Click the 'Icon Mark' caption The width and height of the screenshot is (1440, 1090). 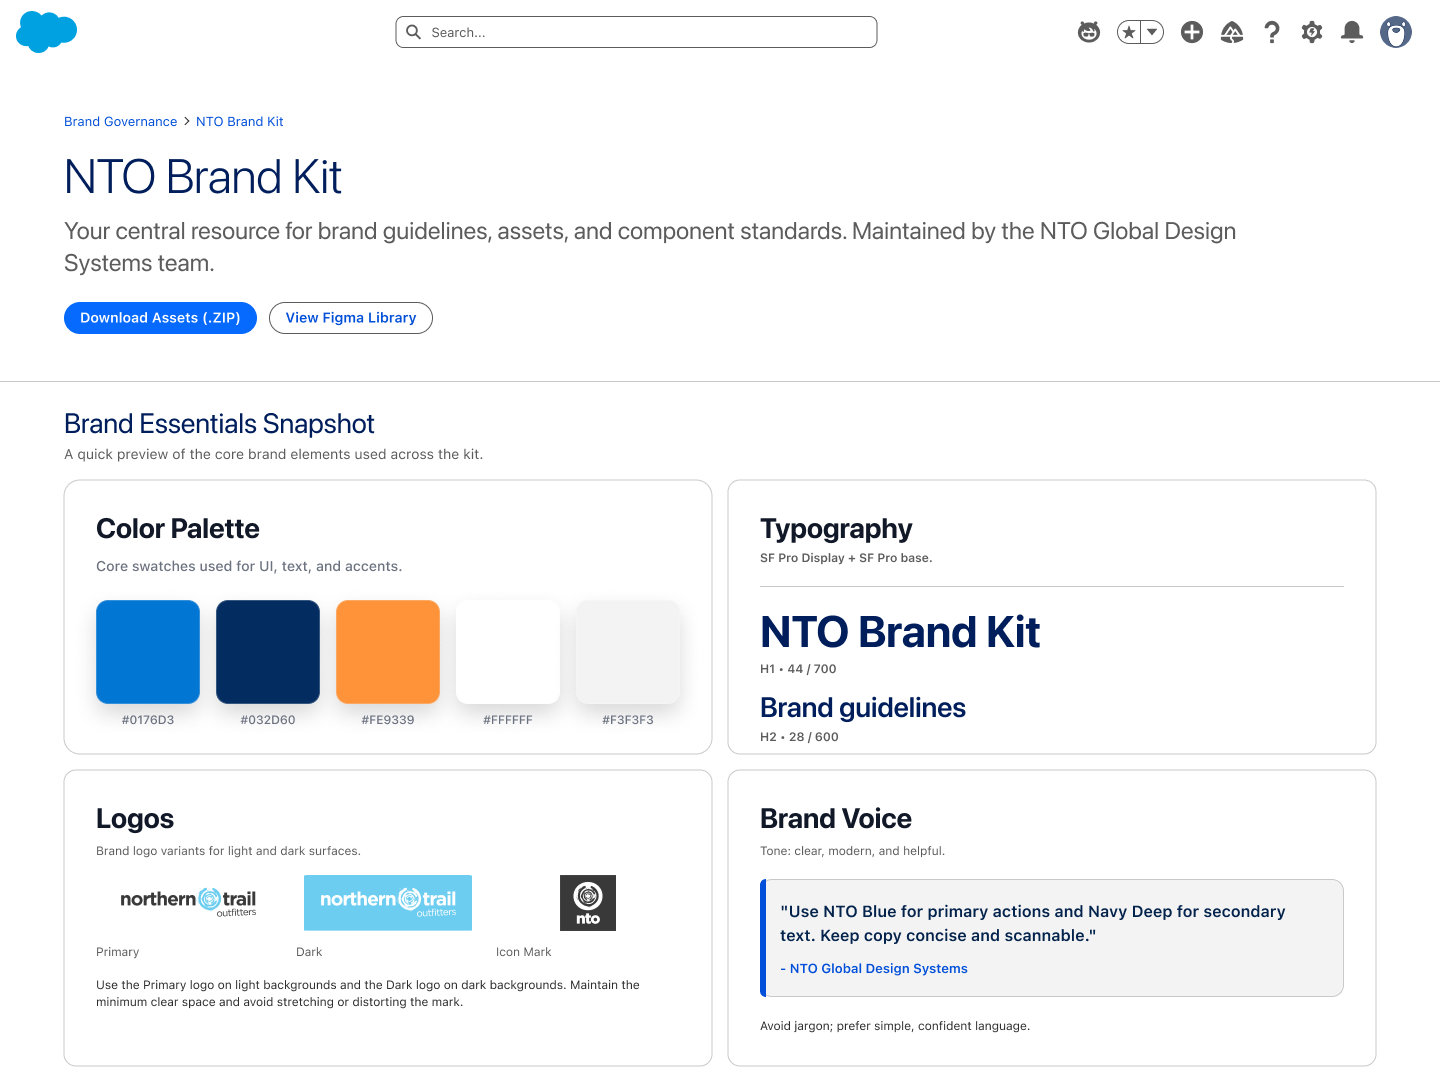pos(524,952)
